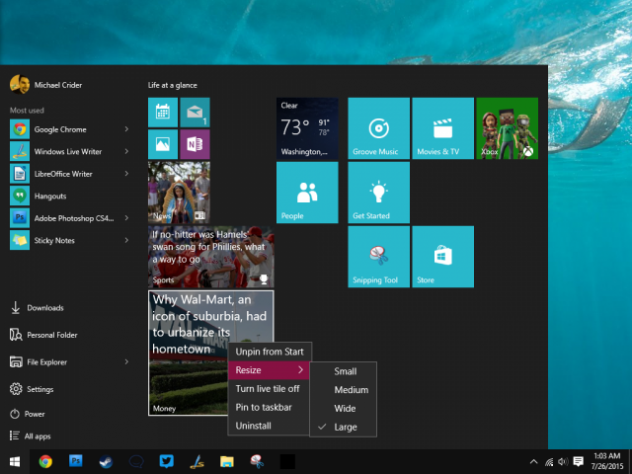
Task: Turn live tile off for Money
Action: (266, 389)
